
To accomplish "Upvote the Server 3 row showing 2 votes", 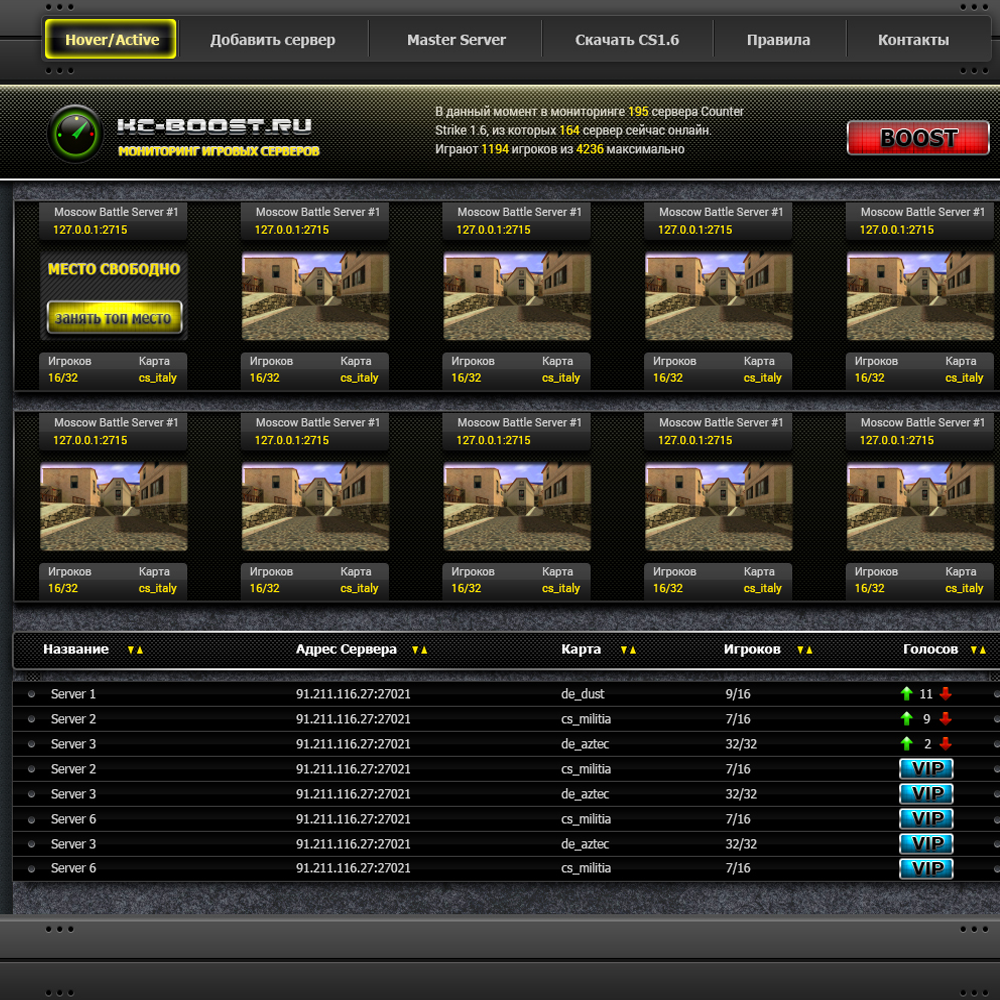I will click(906, 744).
